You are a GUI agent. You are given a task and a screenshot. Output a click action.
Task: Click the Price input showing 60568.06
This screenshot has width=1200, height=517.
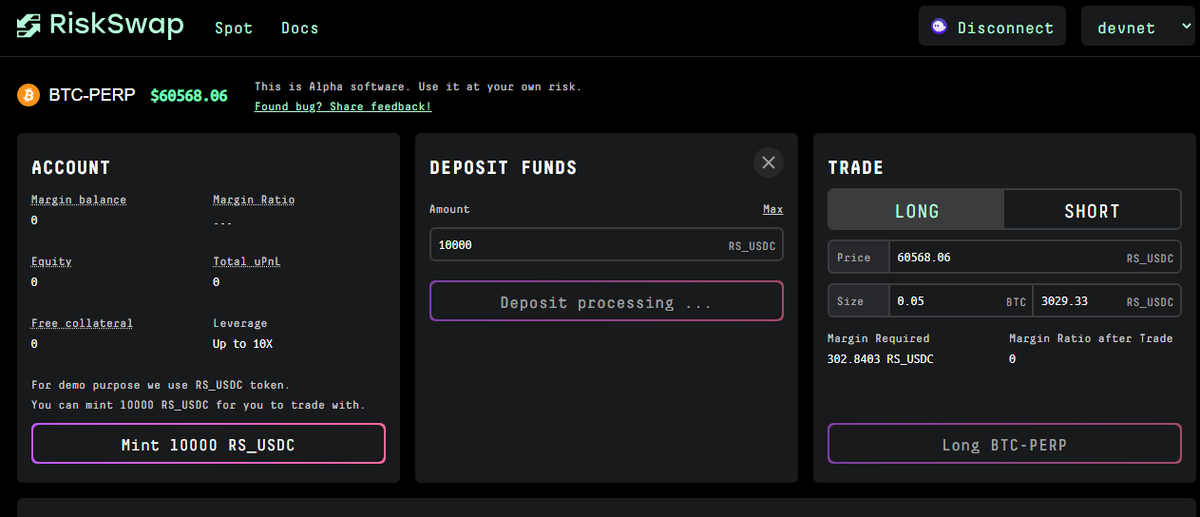[1034, 258]
